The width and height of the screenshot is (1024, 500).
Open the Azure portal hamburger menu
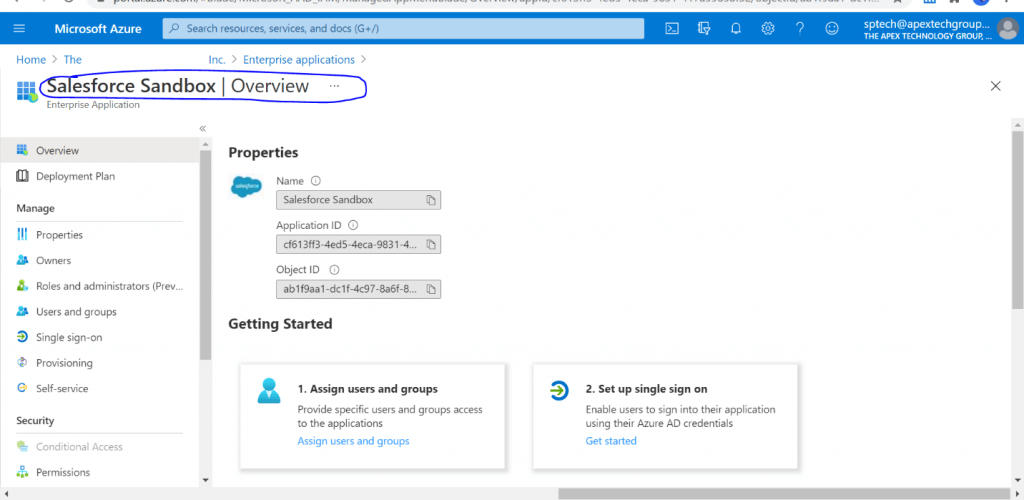[19, 29]
